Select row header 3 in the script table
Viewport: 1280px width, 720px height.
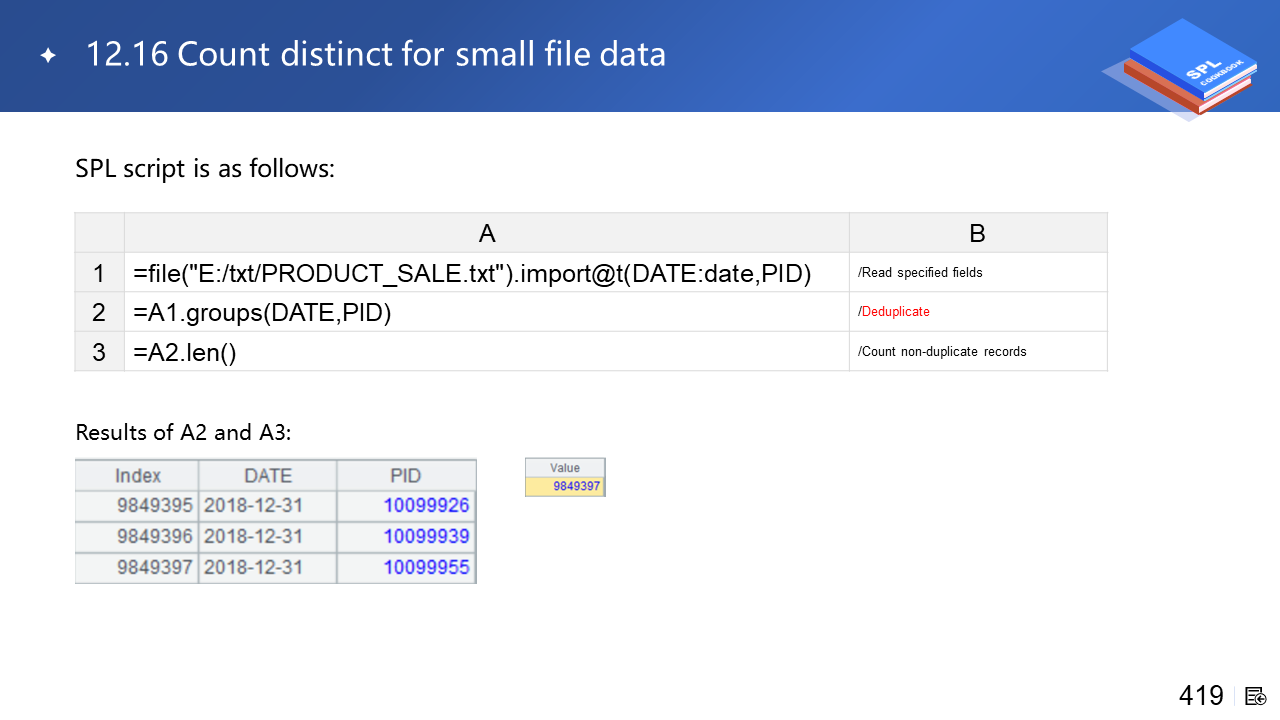[99, 352]
